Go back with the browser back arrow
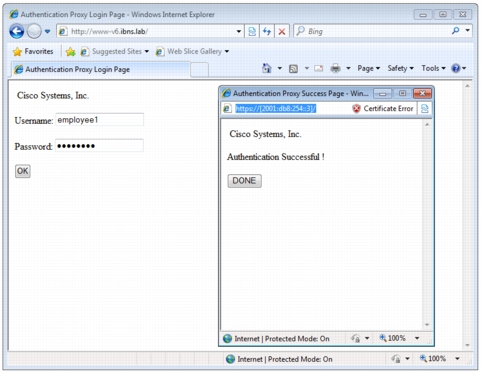The width and height of the screenshot is (482, 374). pos(17,32)
